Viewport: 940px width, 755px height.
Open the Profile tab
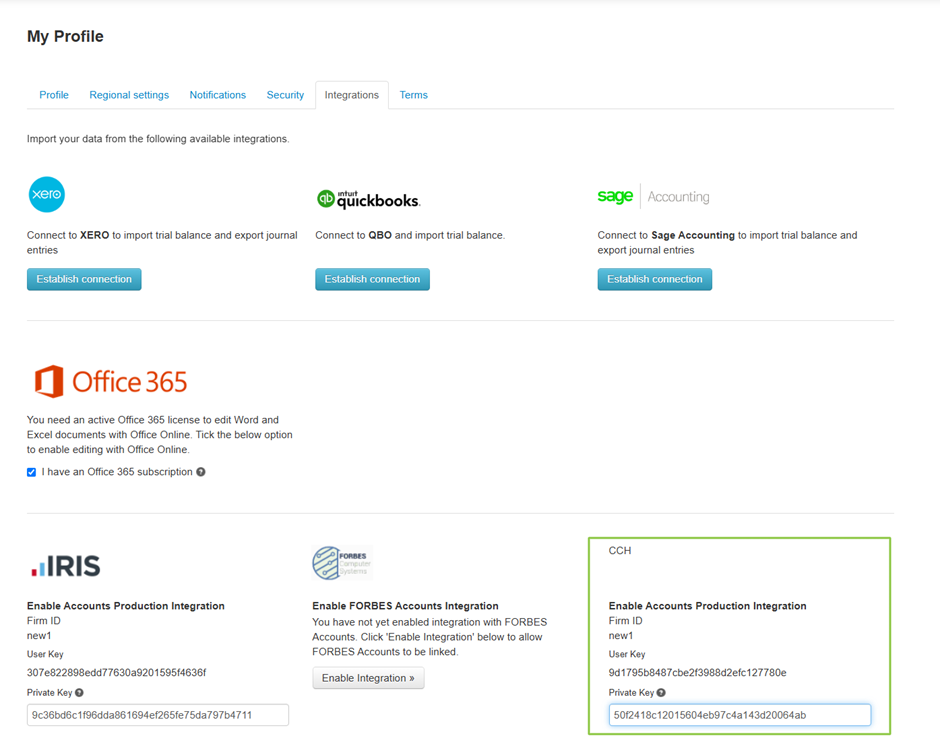point(54,95)
